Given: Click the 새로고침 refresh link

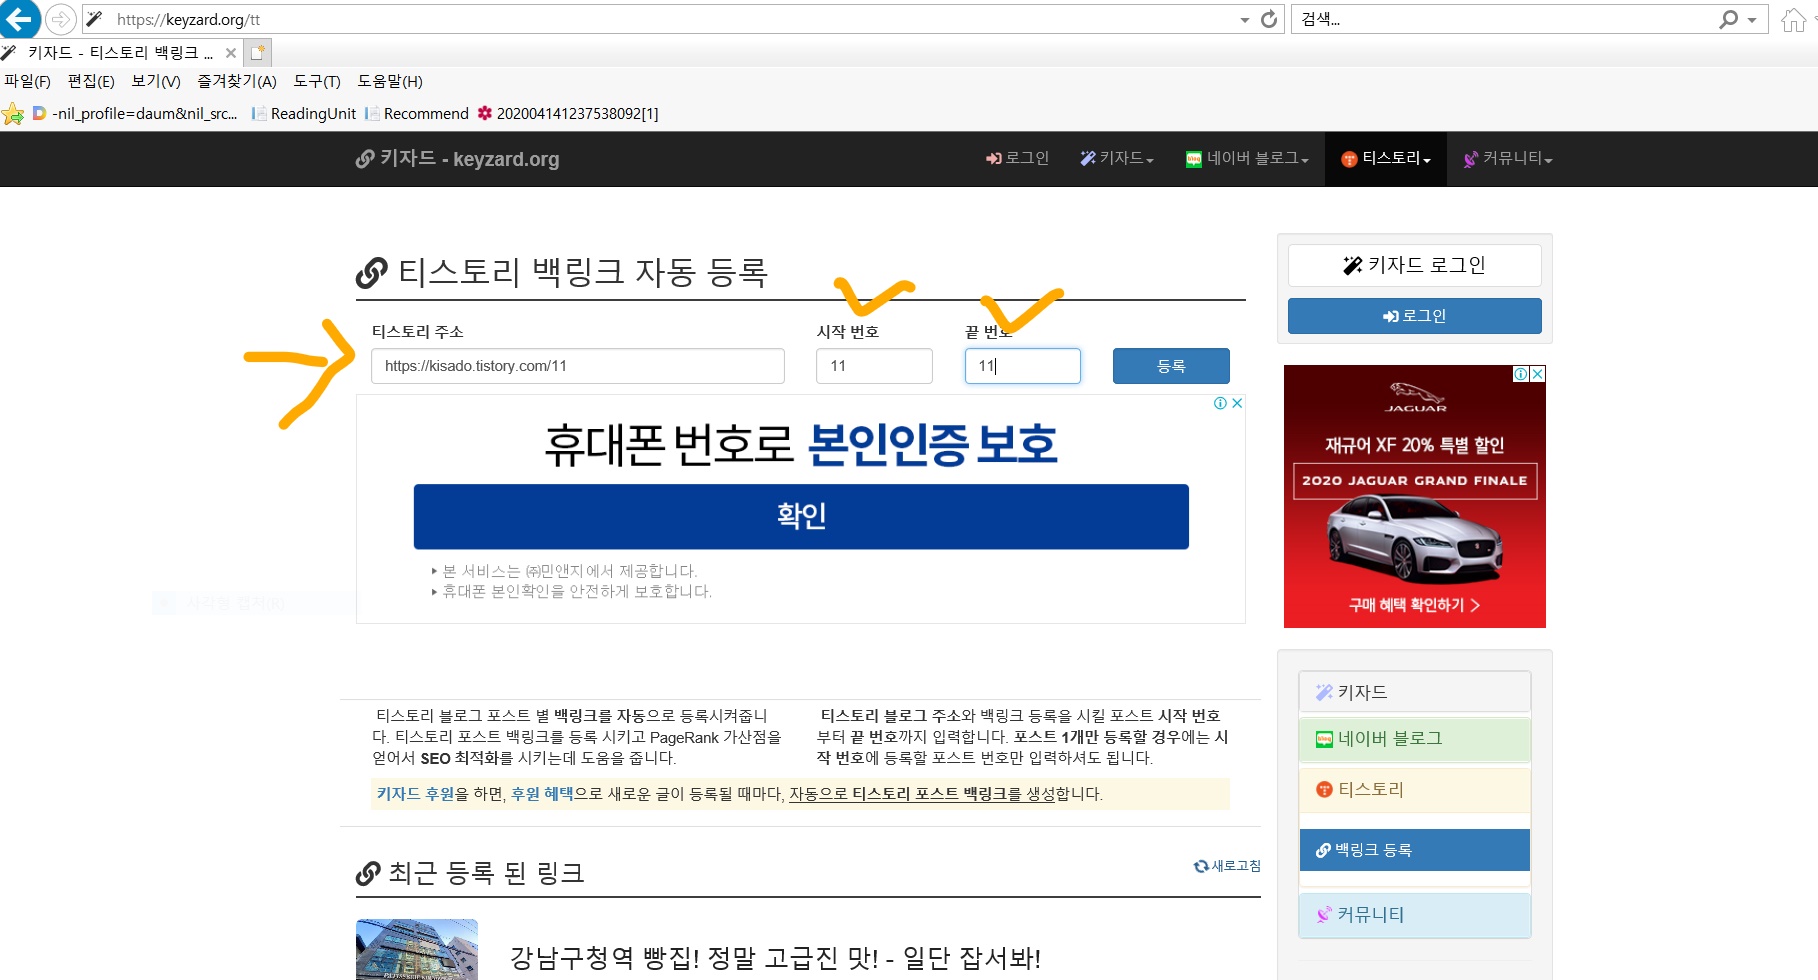Looking at the screenshot, I should pyautogui.click(x=1227, y=866).
